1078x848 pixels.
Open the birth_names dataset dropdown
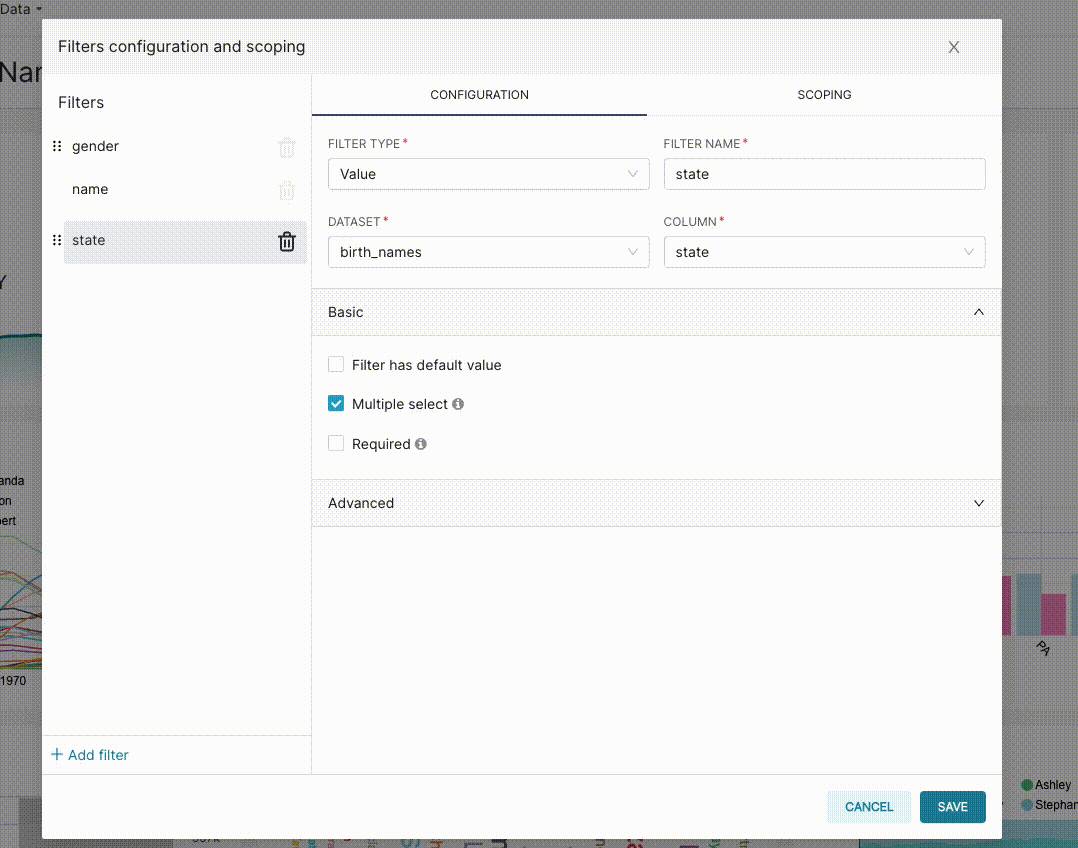(489, 252)
